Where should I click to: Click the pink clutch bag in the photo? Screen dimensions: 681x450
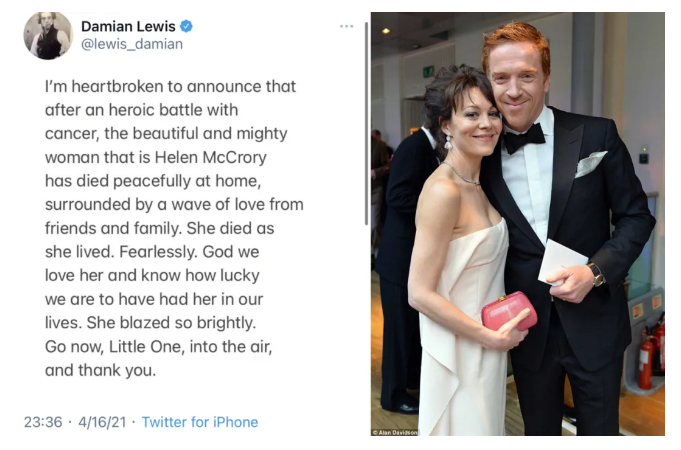(x=508, y=310)
